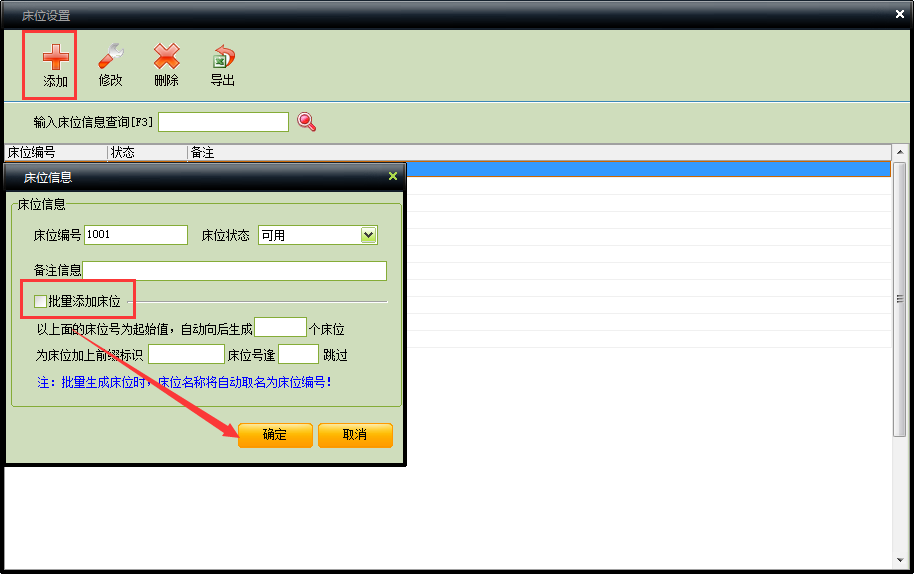Viewport: 914px width, 574px height.
Task: Click the scrollbar down arrow
Action: coord(900,561)
